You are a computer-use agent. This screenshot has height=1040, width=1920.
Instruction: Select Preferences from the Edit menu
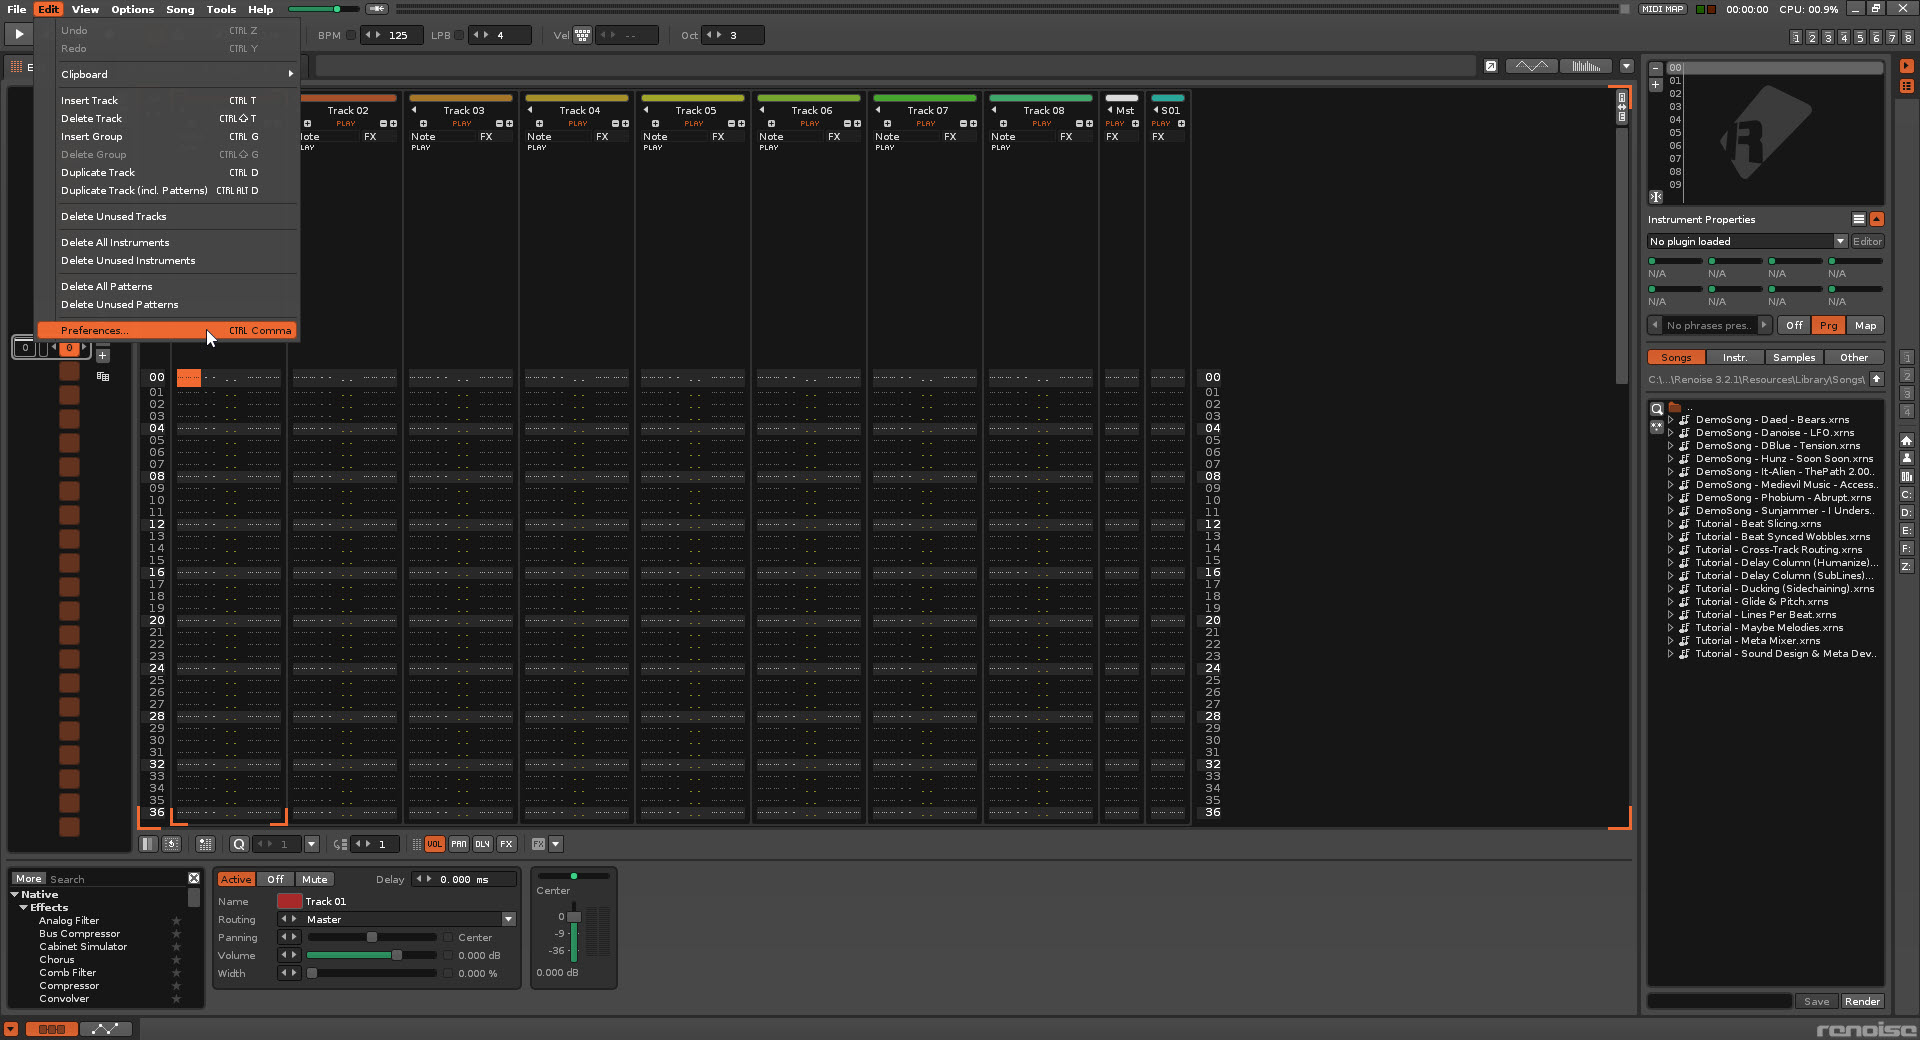95,330
